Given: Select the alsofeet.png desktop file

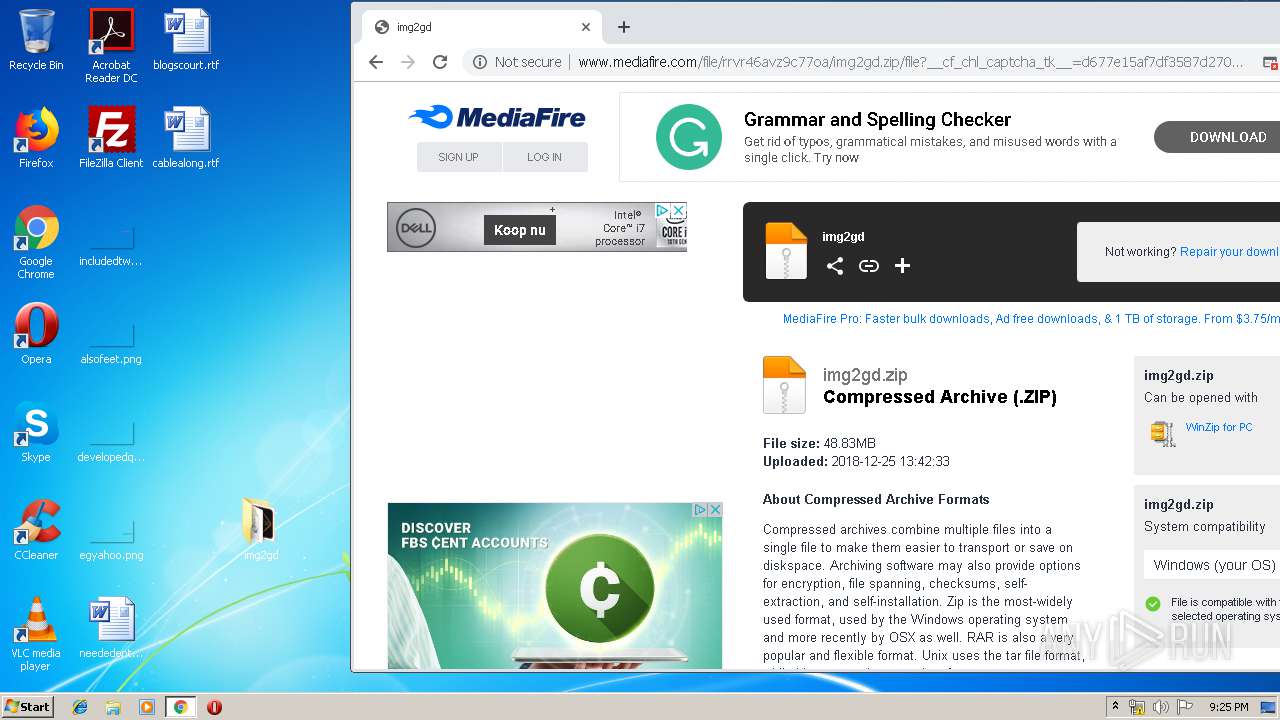Looking at the screenshot, I should coord(111,345).
